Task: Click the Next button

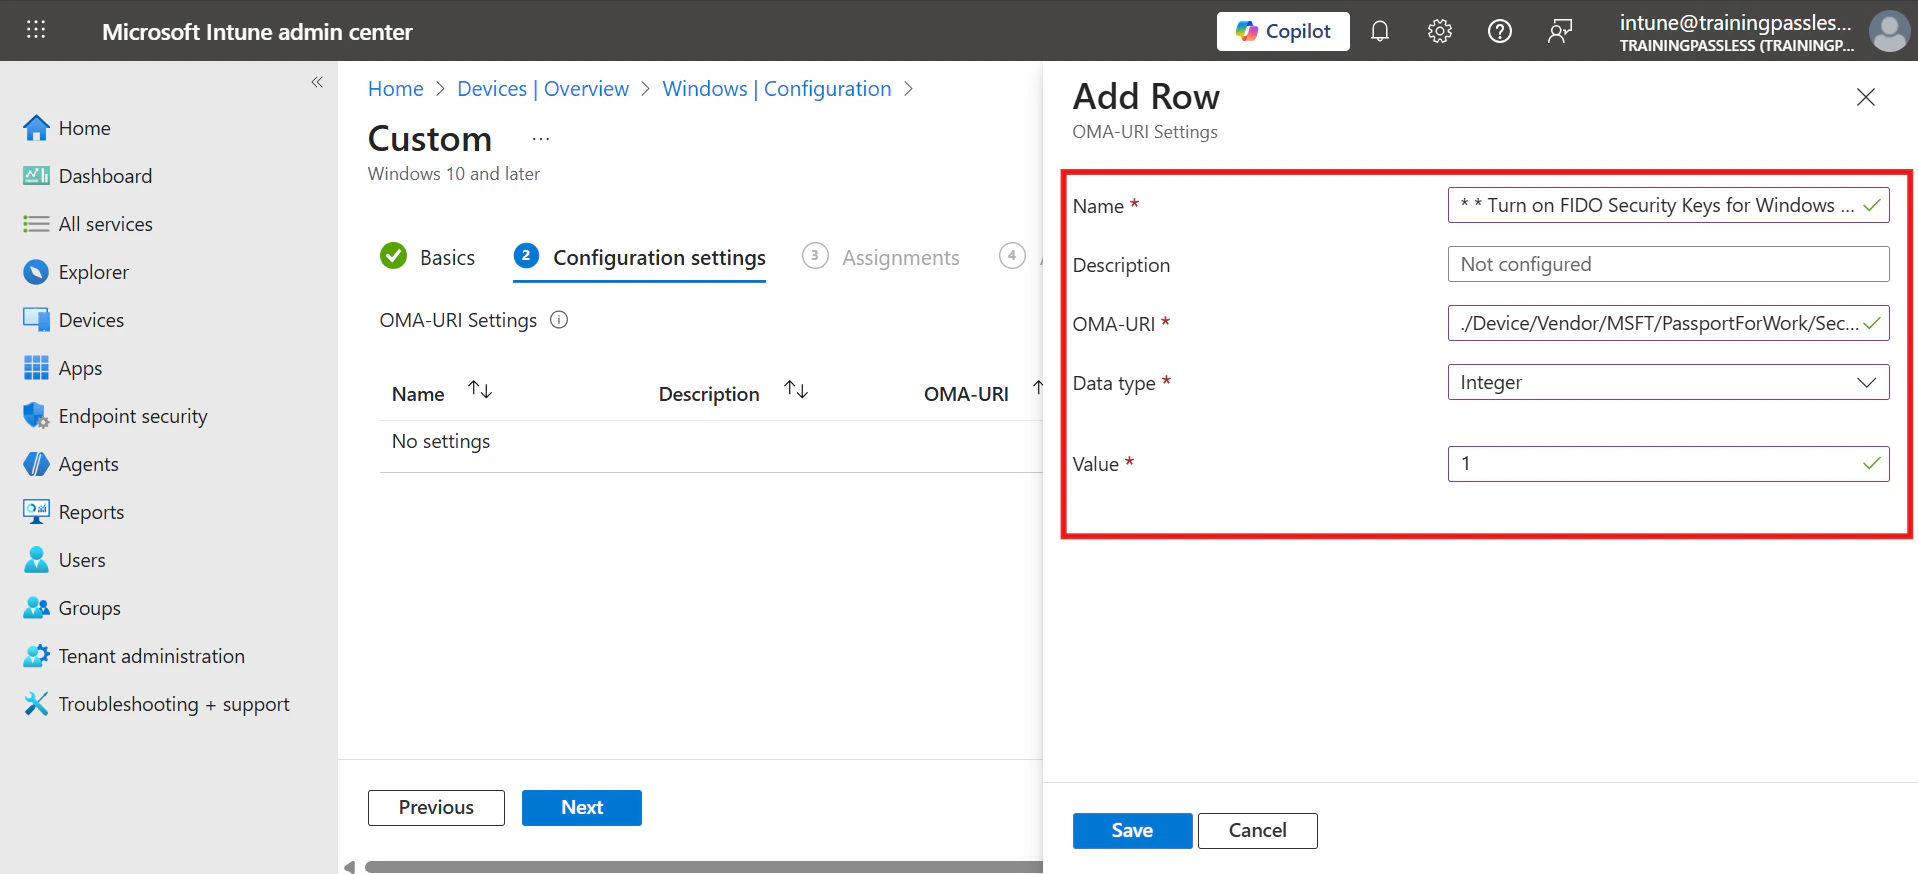Action: 582,808
